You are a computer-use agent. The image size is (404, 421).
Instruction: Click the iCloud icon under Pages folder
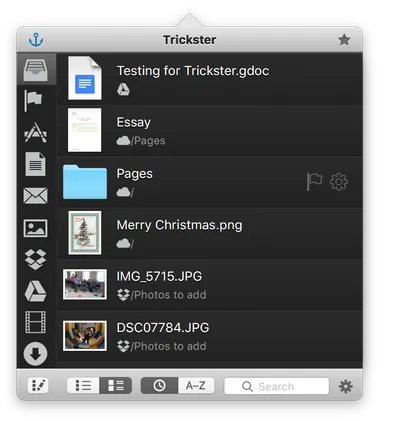tap(123, 192)
